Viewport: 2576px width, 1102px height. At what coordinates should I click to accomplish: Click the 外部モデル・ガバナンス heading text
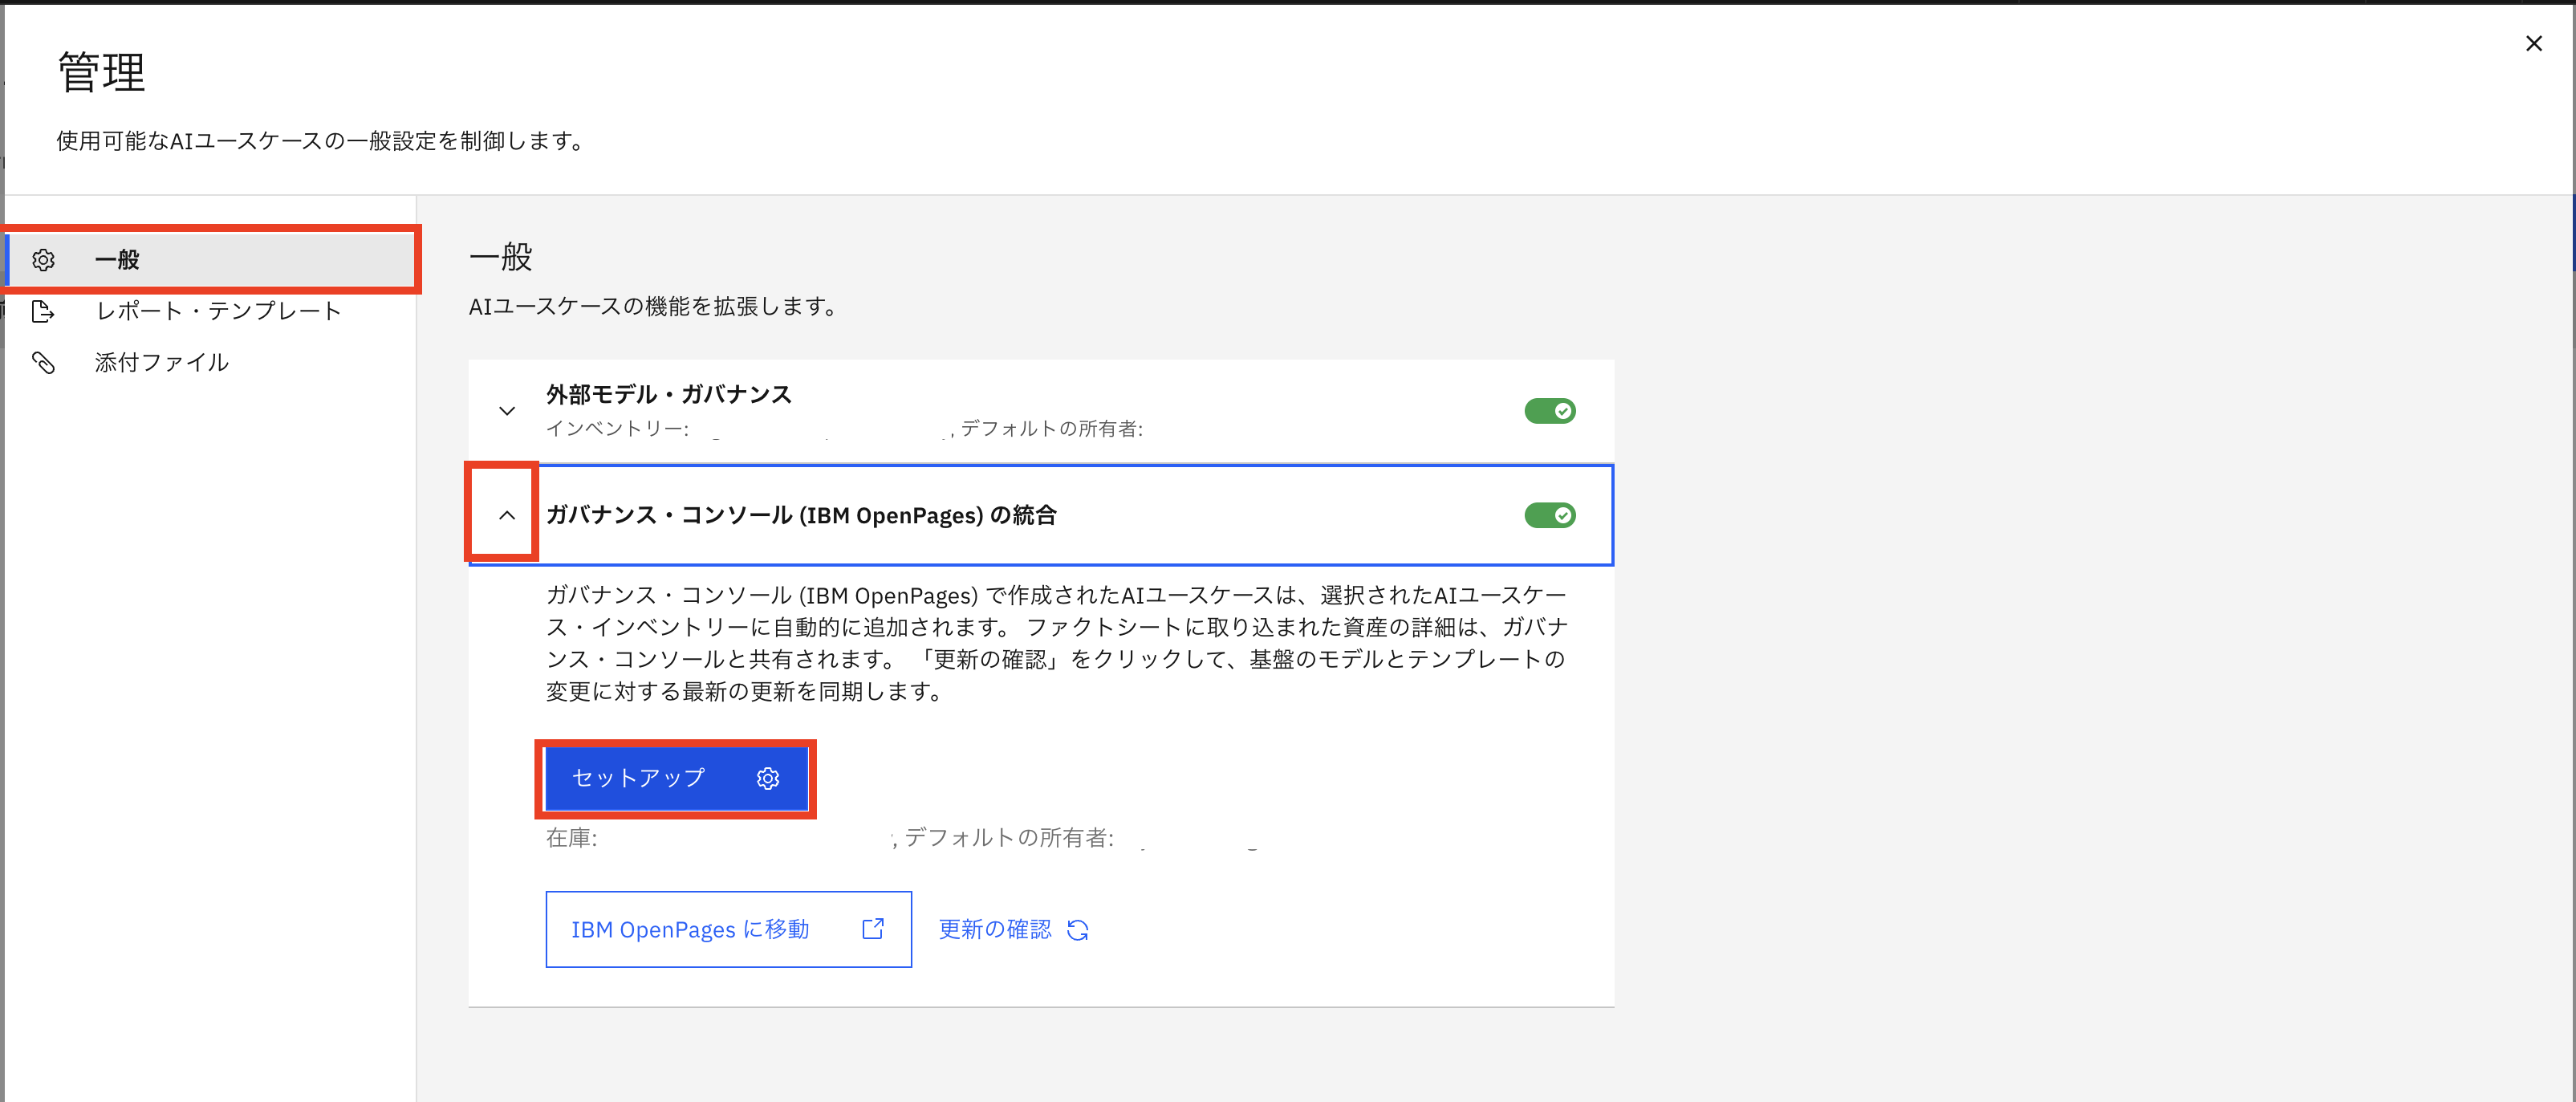pos(668,394)
